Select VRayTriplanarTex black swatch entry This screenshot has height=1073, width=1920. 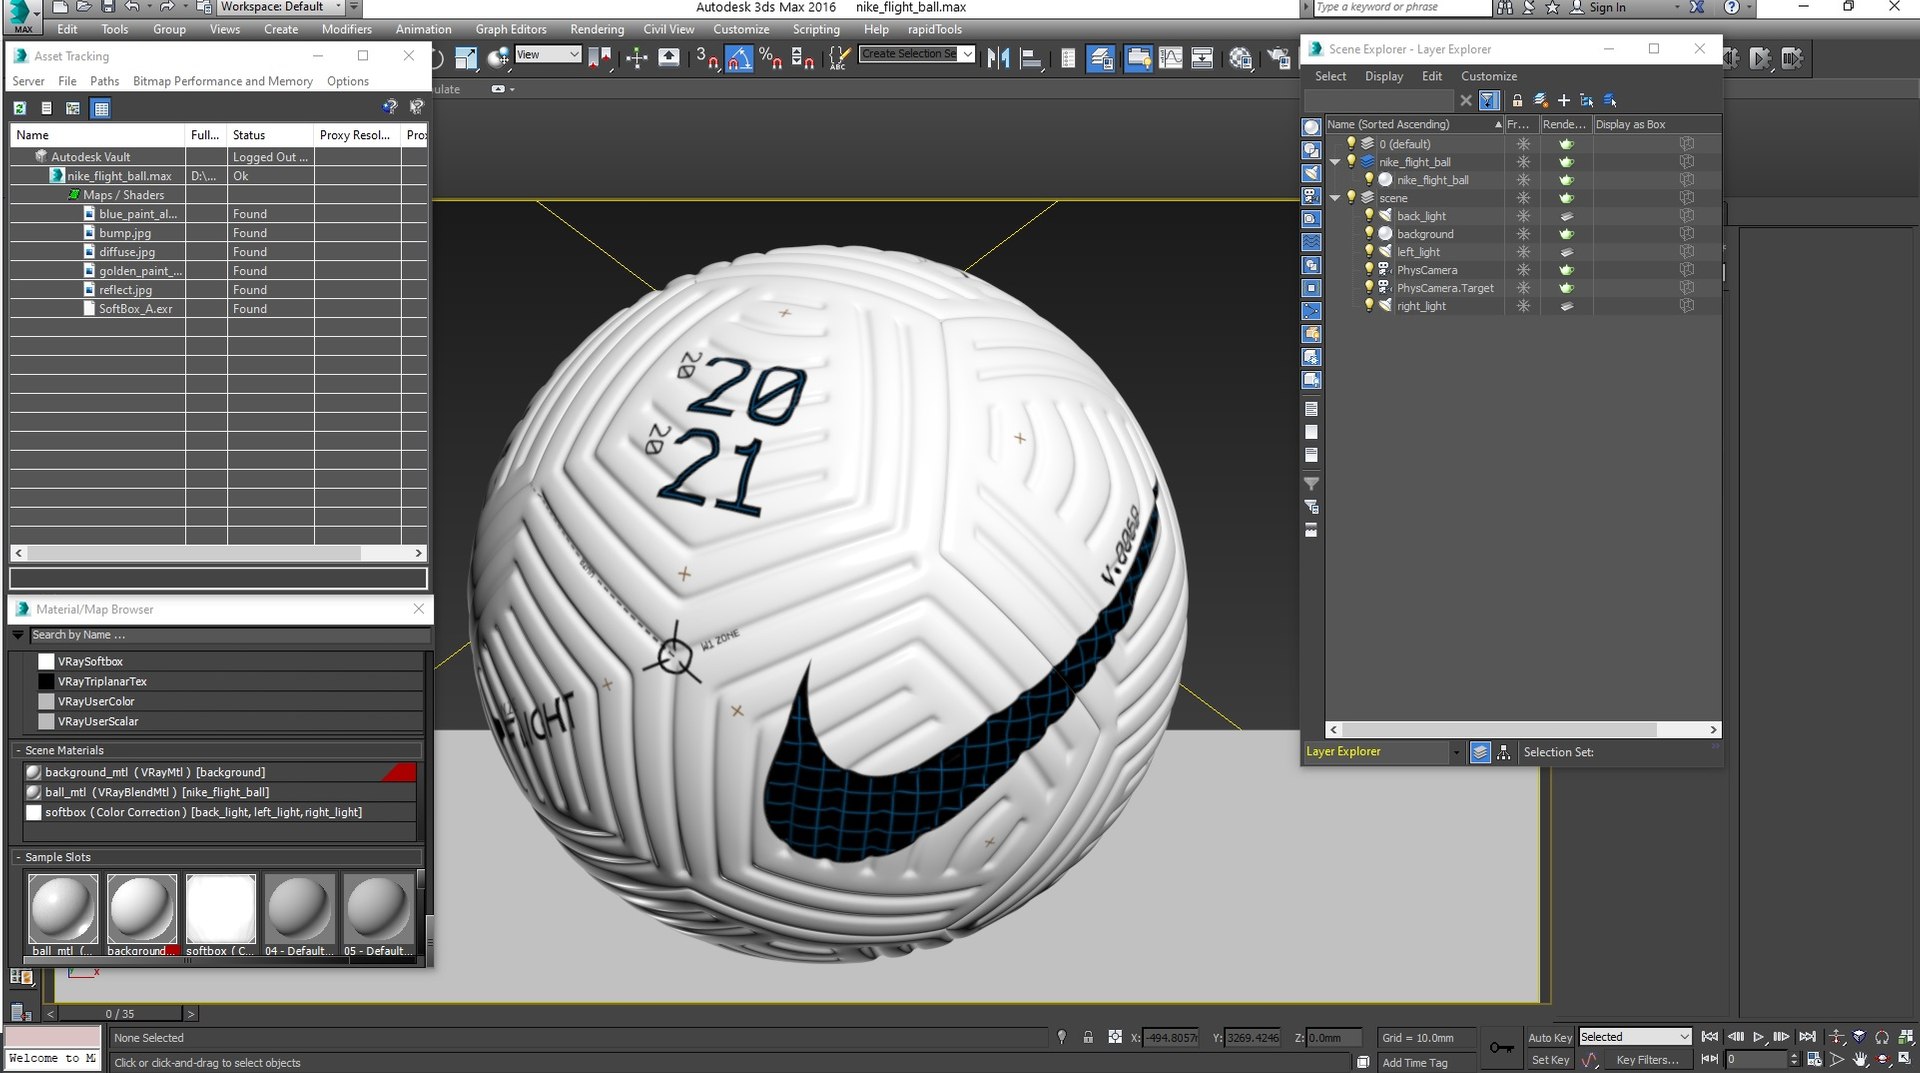tap(228, 681)
